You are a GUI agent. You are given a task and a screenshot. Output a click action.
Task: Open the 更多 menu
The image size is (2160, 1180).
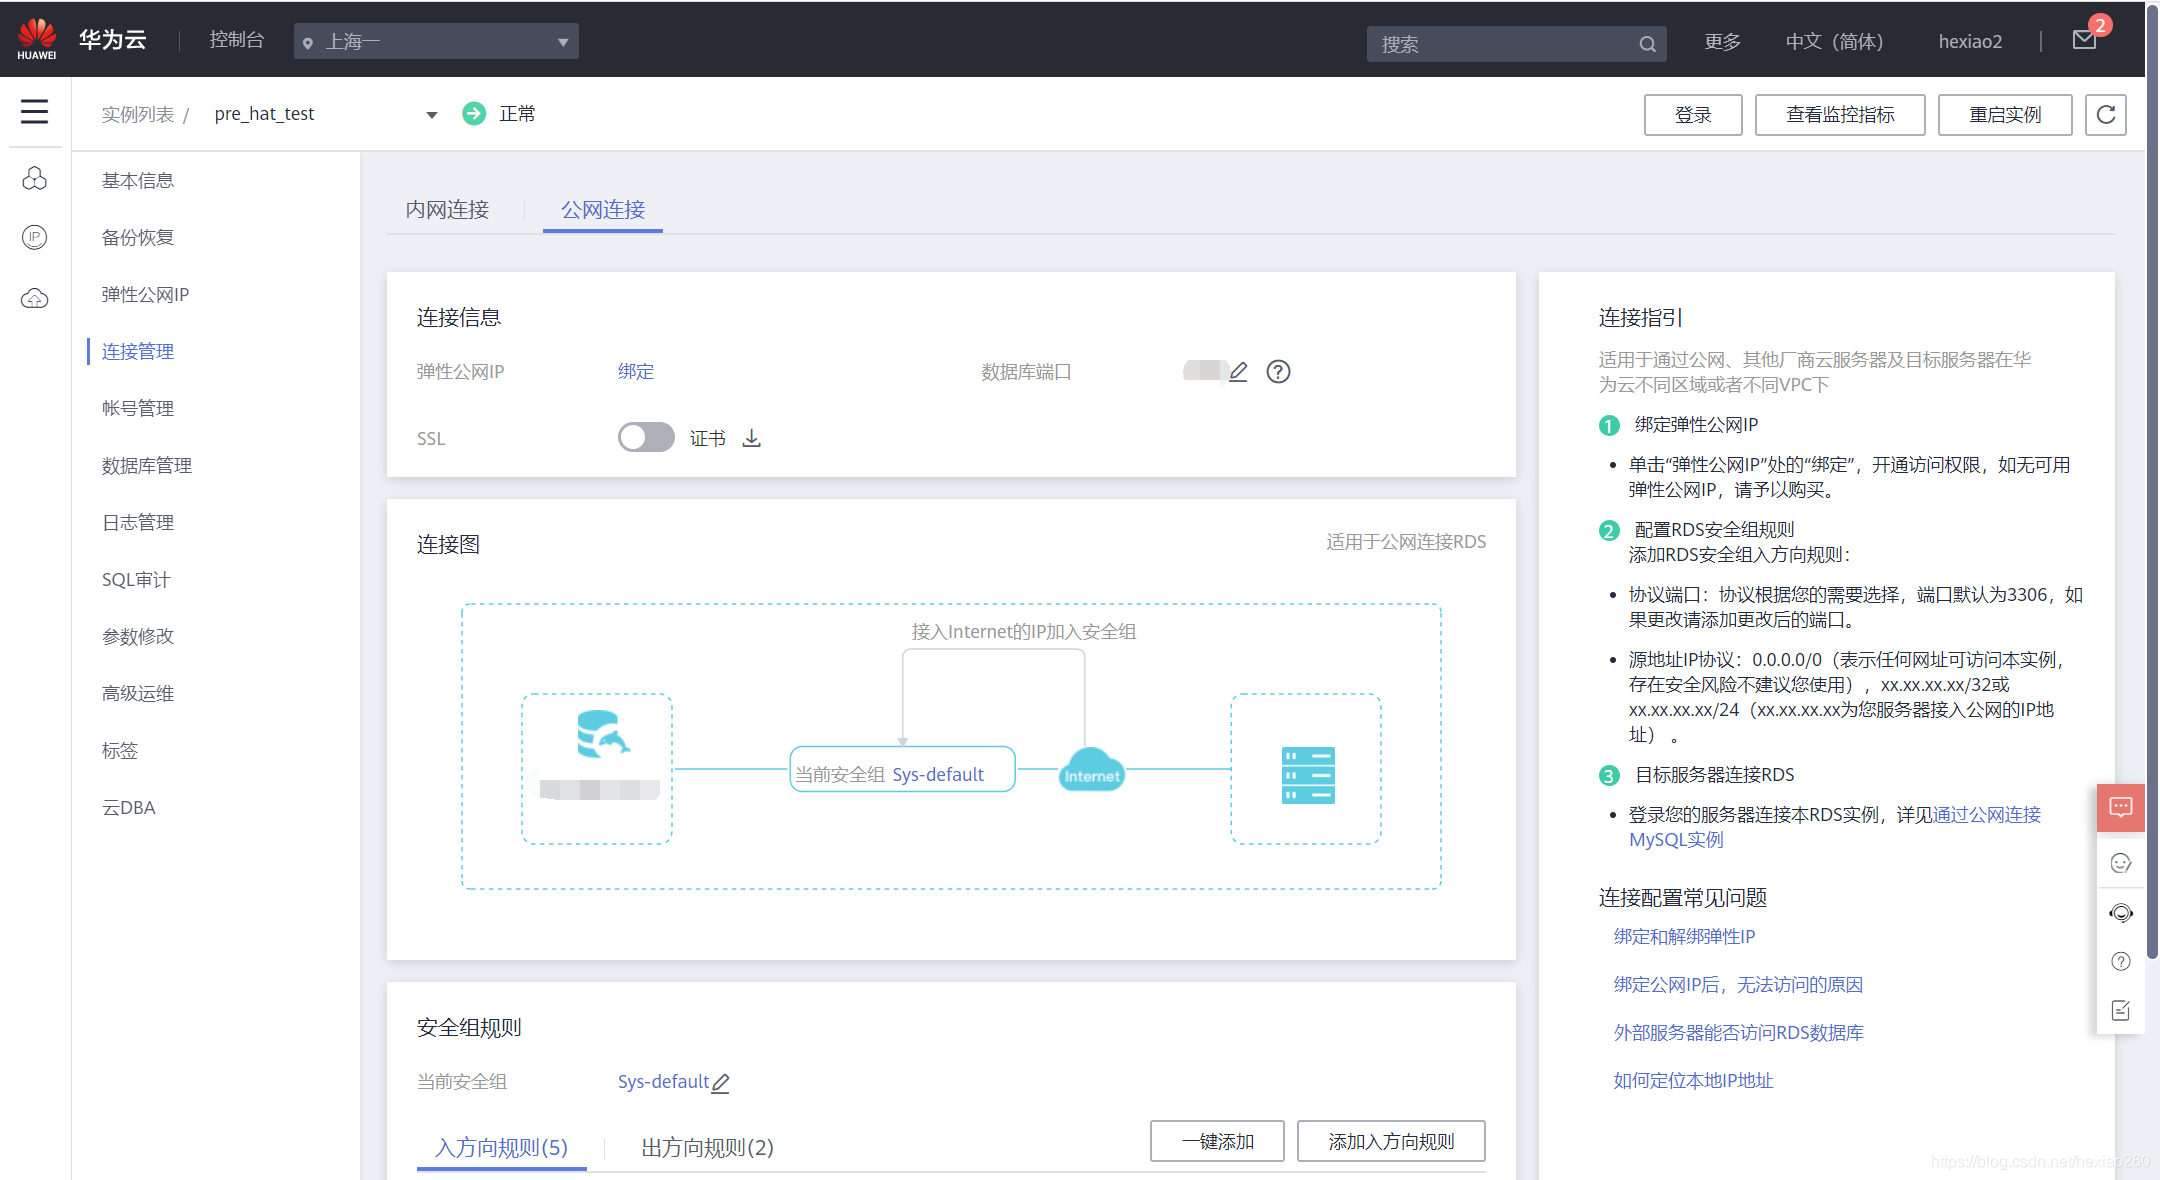click(1723, 41)
